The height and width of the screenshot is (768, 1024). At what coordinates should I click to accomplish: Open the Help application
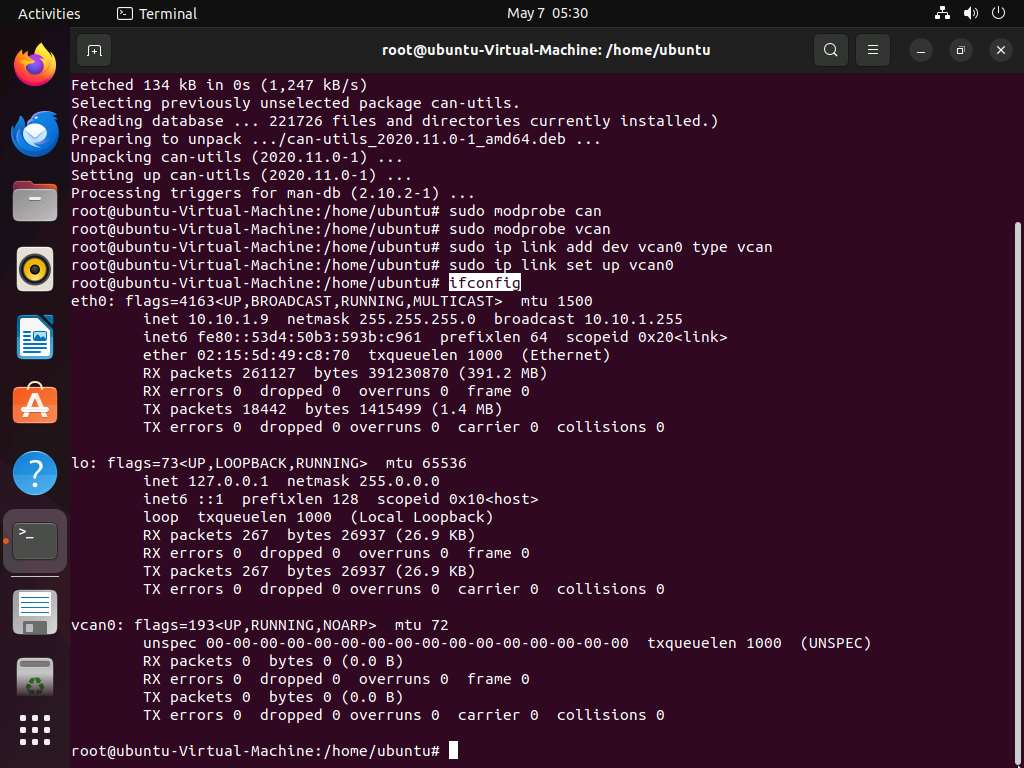pyautogui.click(x=35, y=472)
